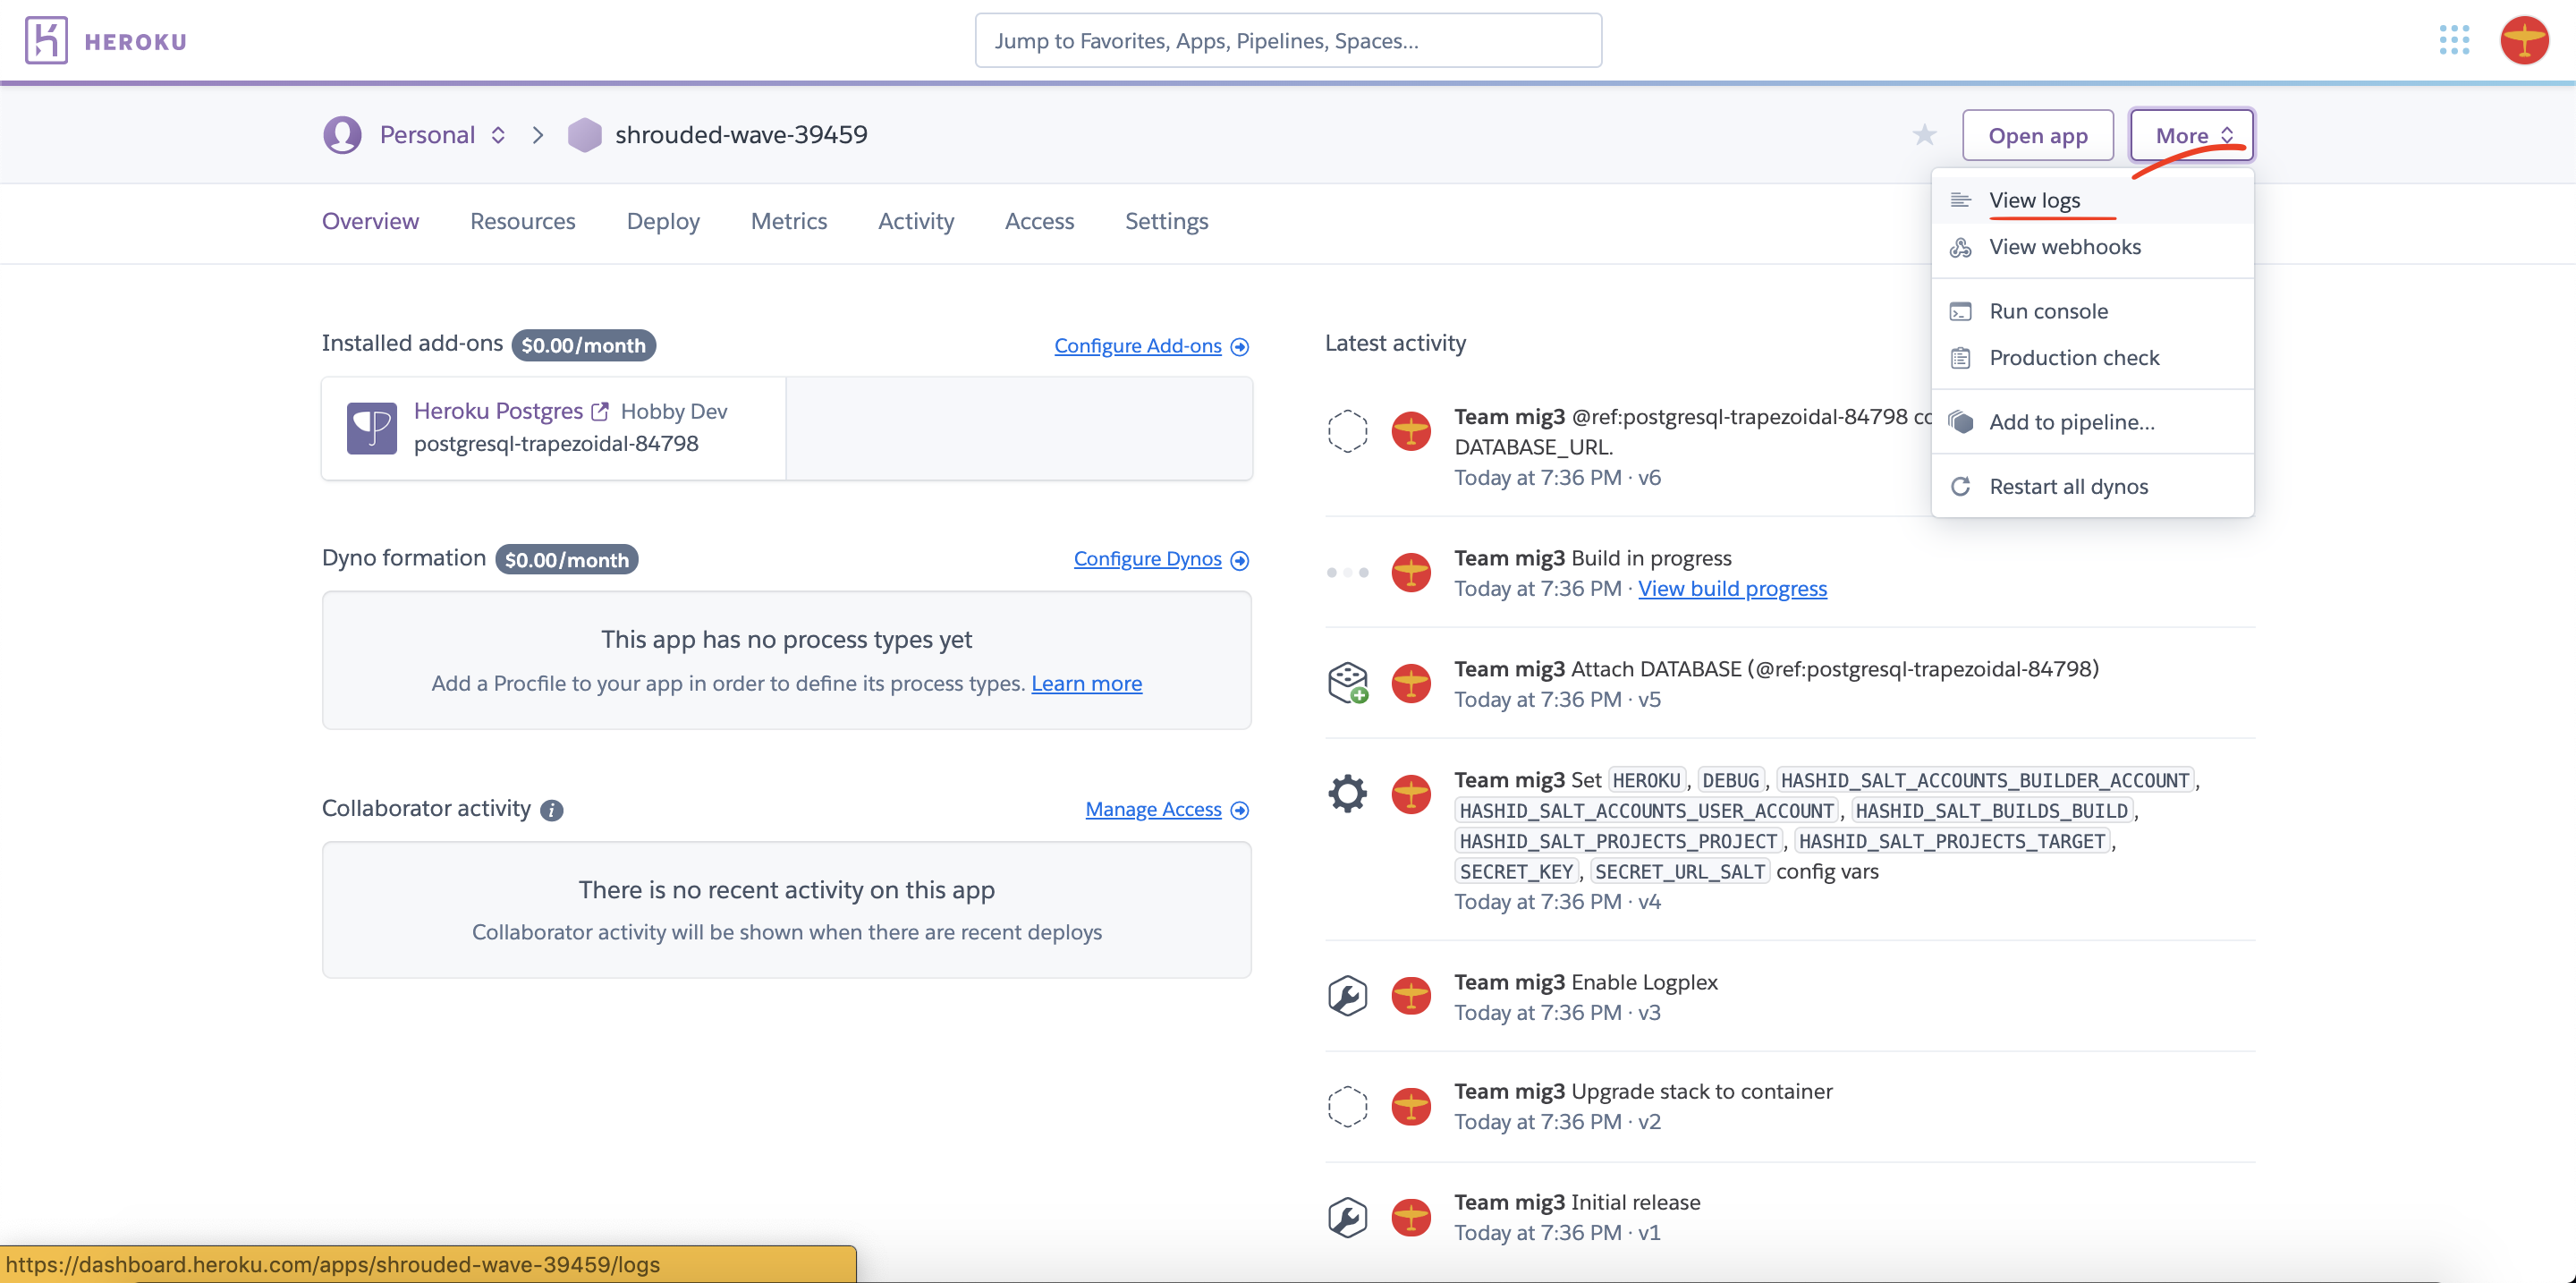
Task: Toggle the favorite star for this app
Action: tap(1926, 135)
